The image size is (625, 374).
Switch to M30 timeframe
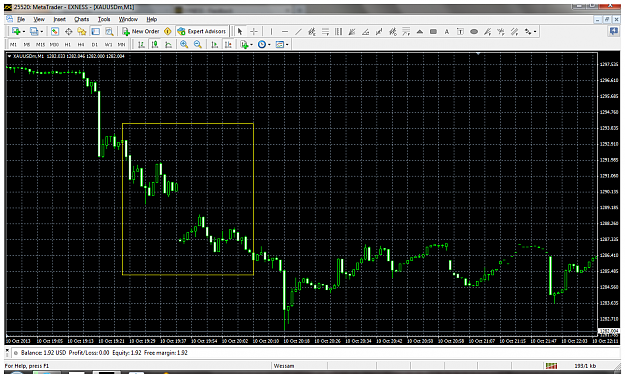point(54,45)
